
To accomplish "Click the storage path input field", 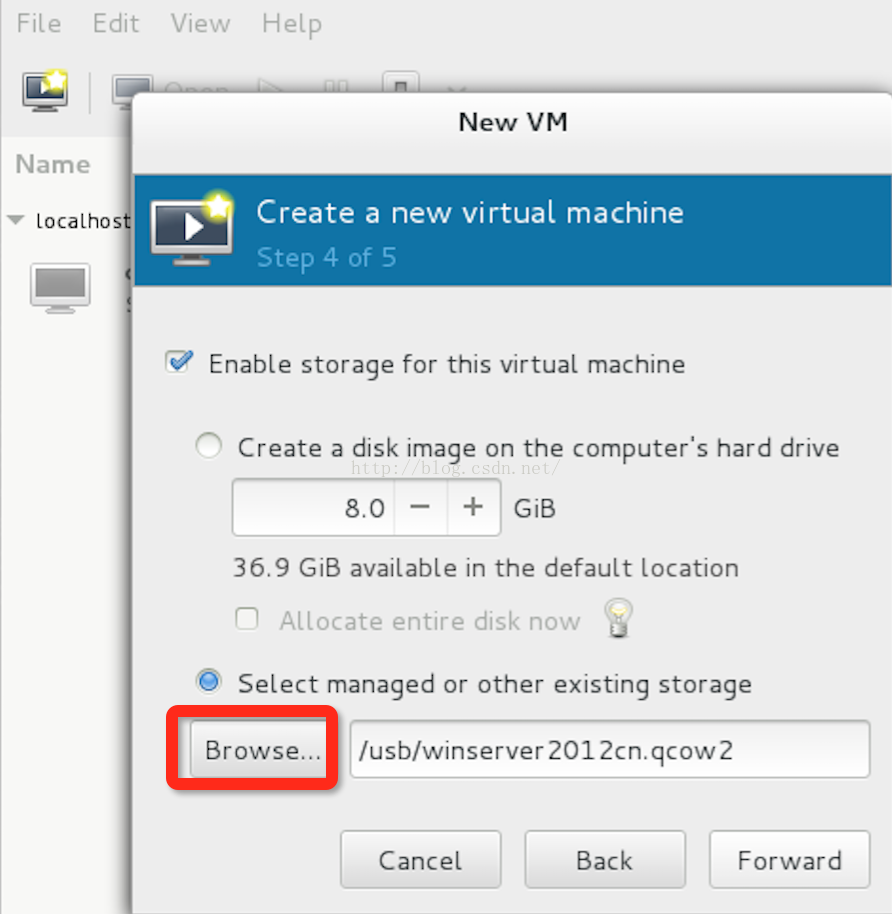I will point(610,750).
